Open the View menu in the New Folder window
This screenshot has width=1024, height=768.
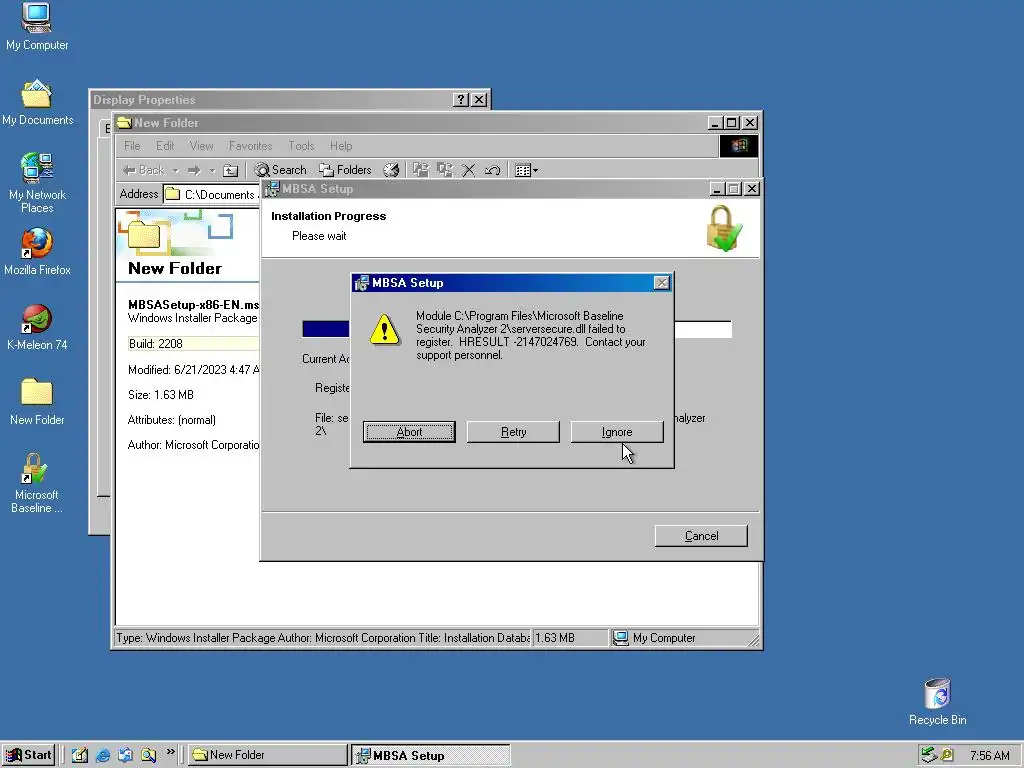(x=201, y=146)
